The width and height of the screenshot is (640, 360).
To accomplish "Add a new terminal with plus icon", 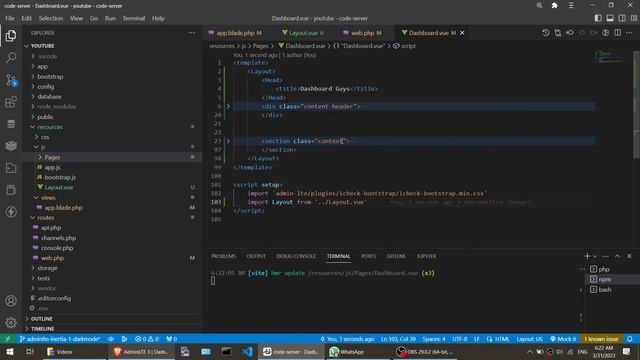I will (587, 256).
